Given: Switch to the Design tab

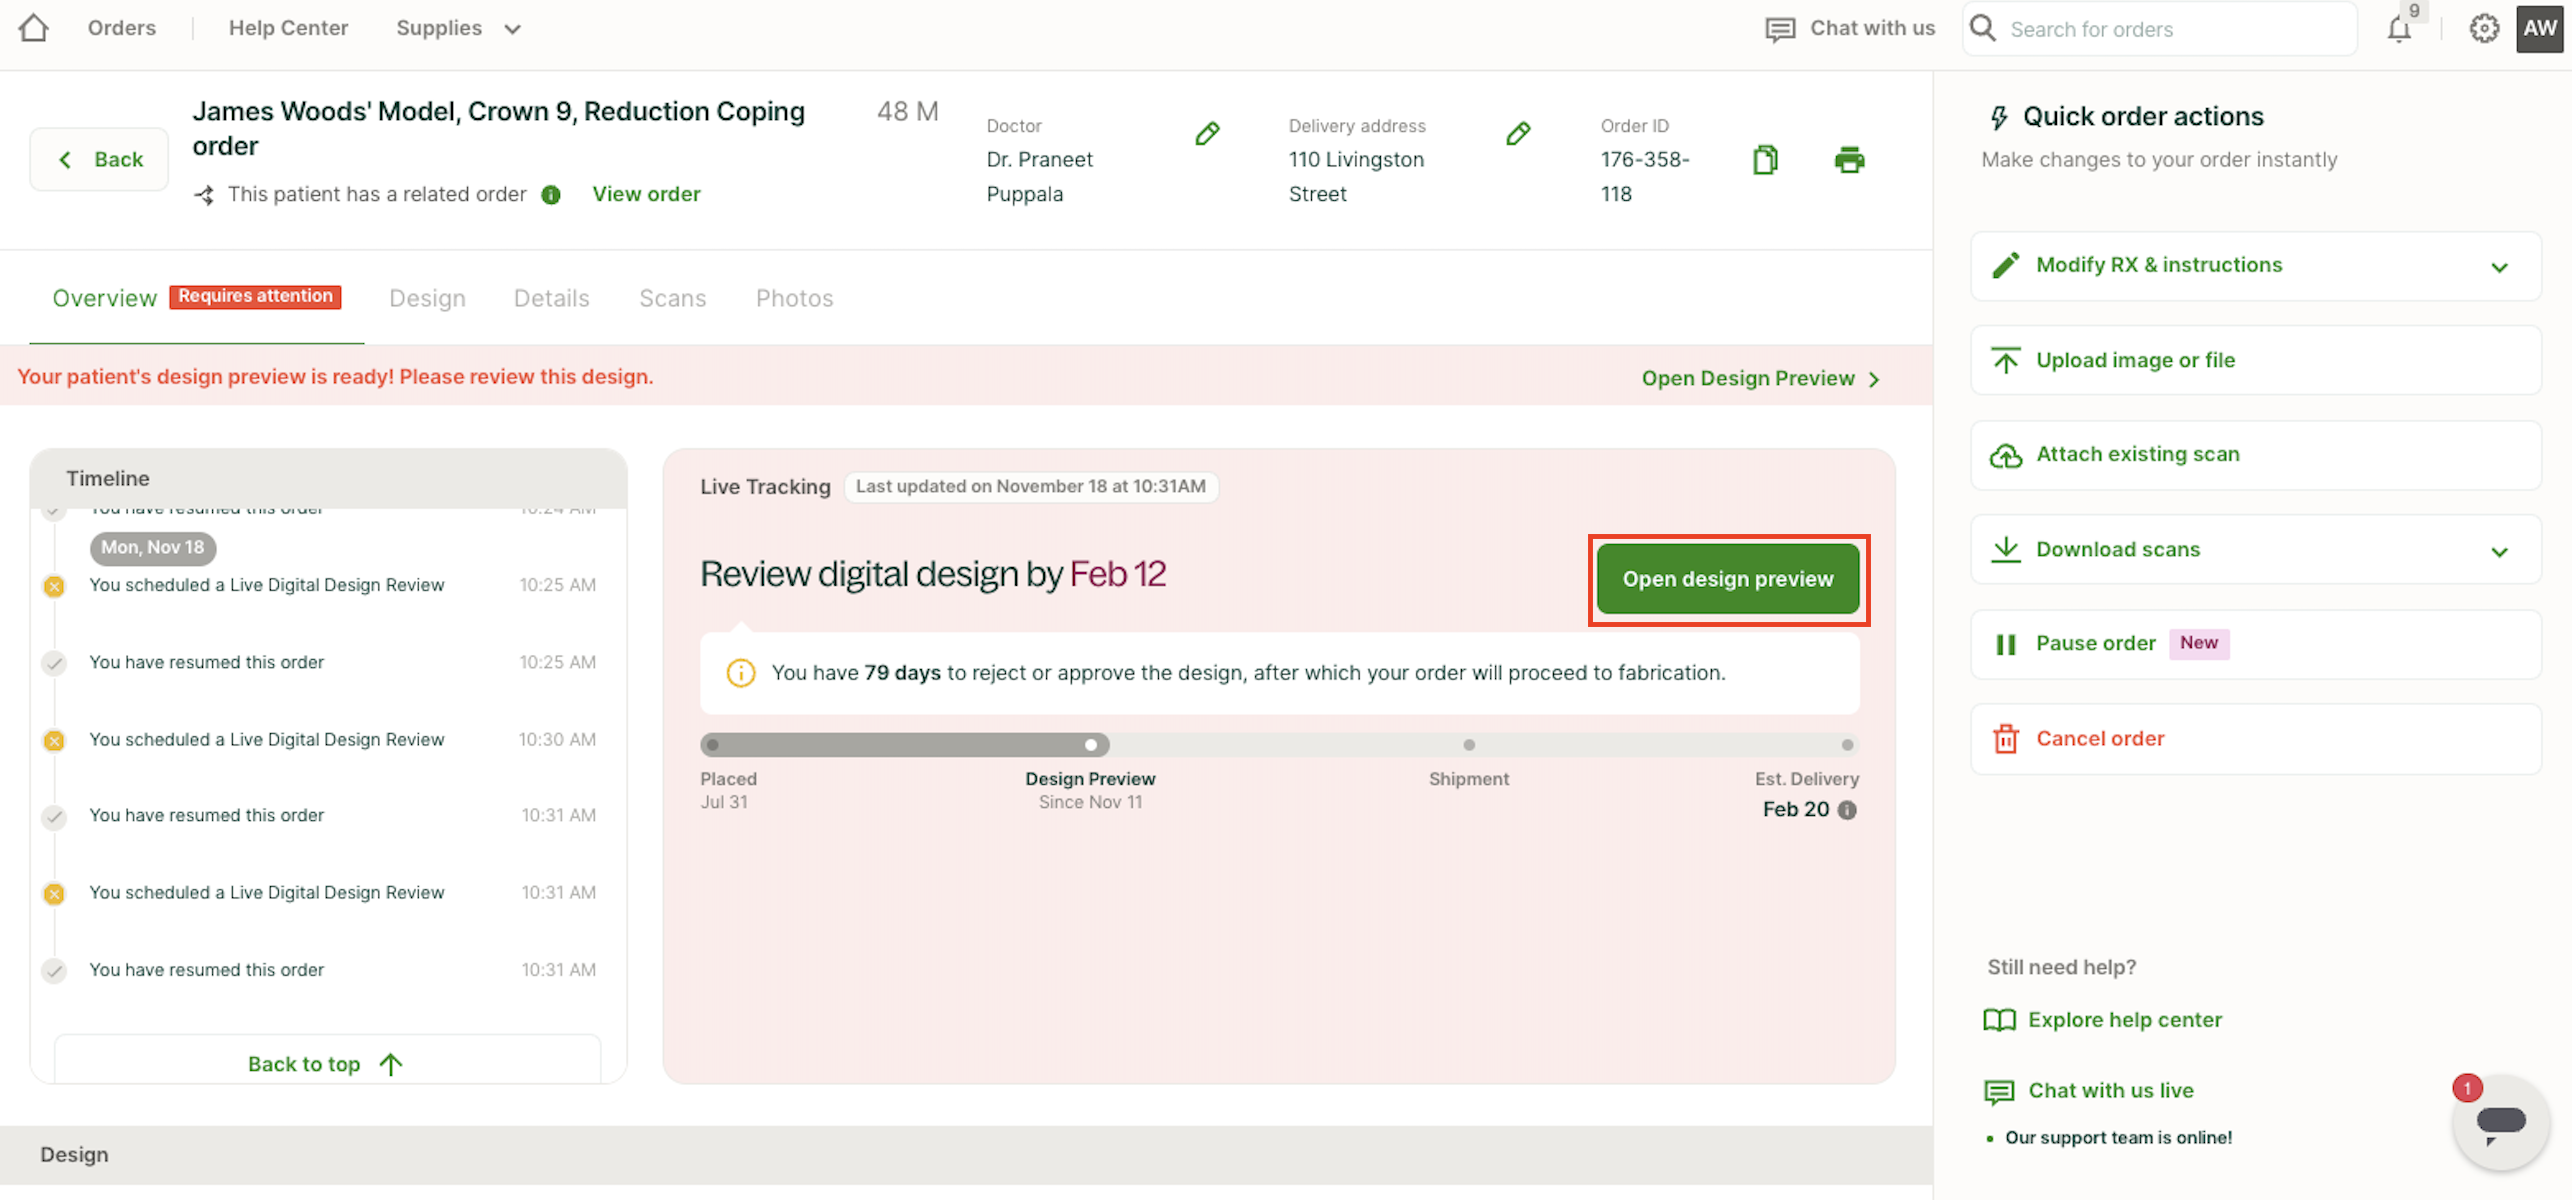Looking at the screenshot, I should (427, 298).
